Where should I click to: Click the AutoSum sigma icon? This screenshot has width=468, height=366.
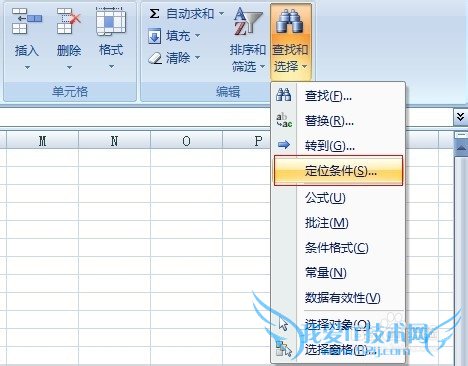pos(154,14)
